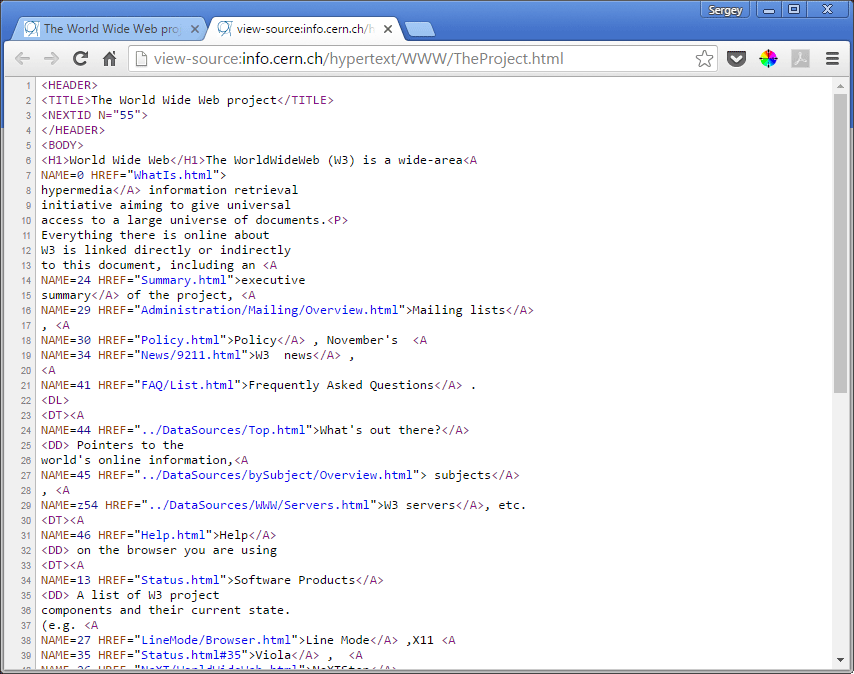Open the Help.html link
The image size is (854, 674).
pos(173,535)
